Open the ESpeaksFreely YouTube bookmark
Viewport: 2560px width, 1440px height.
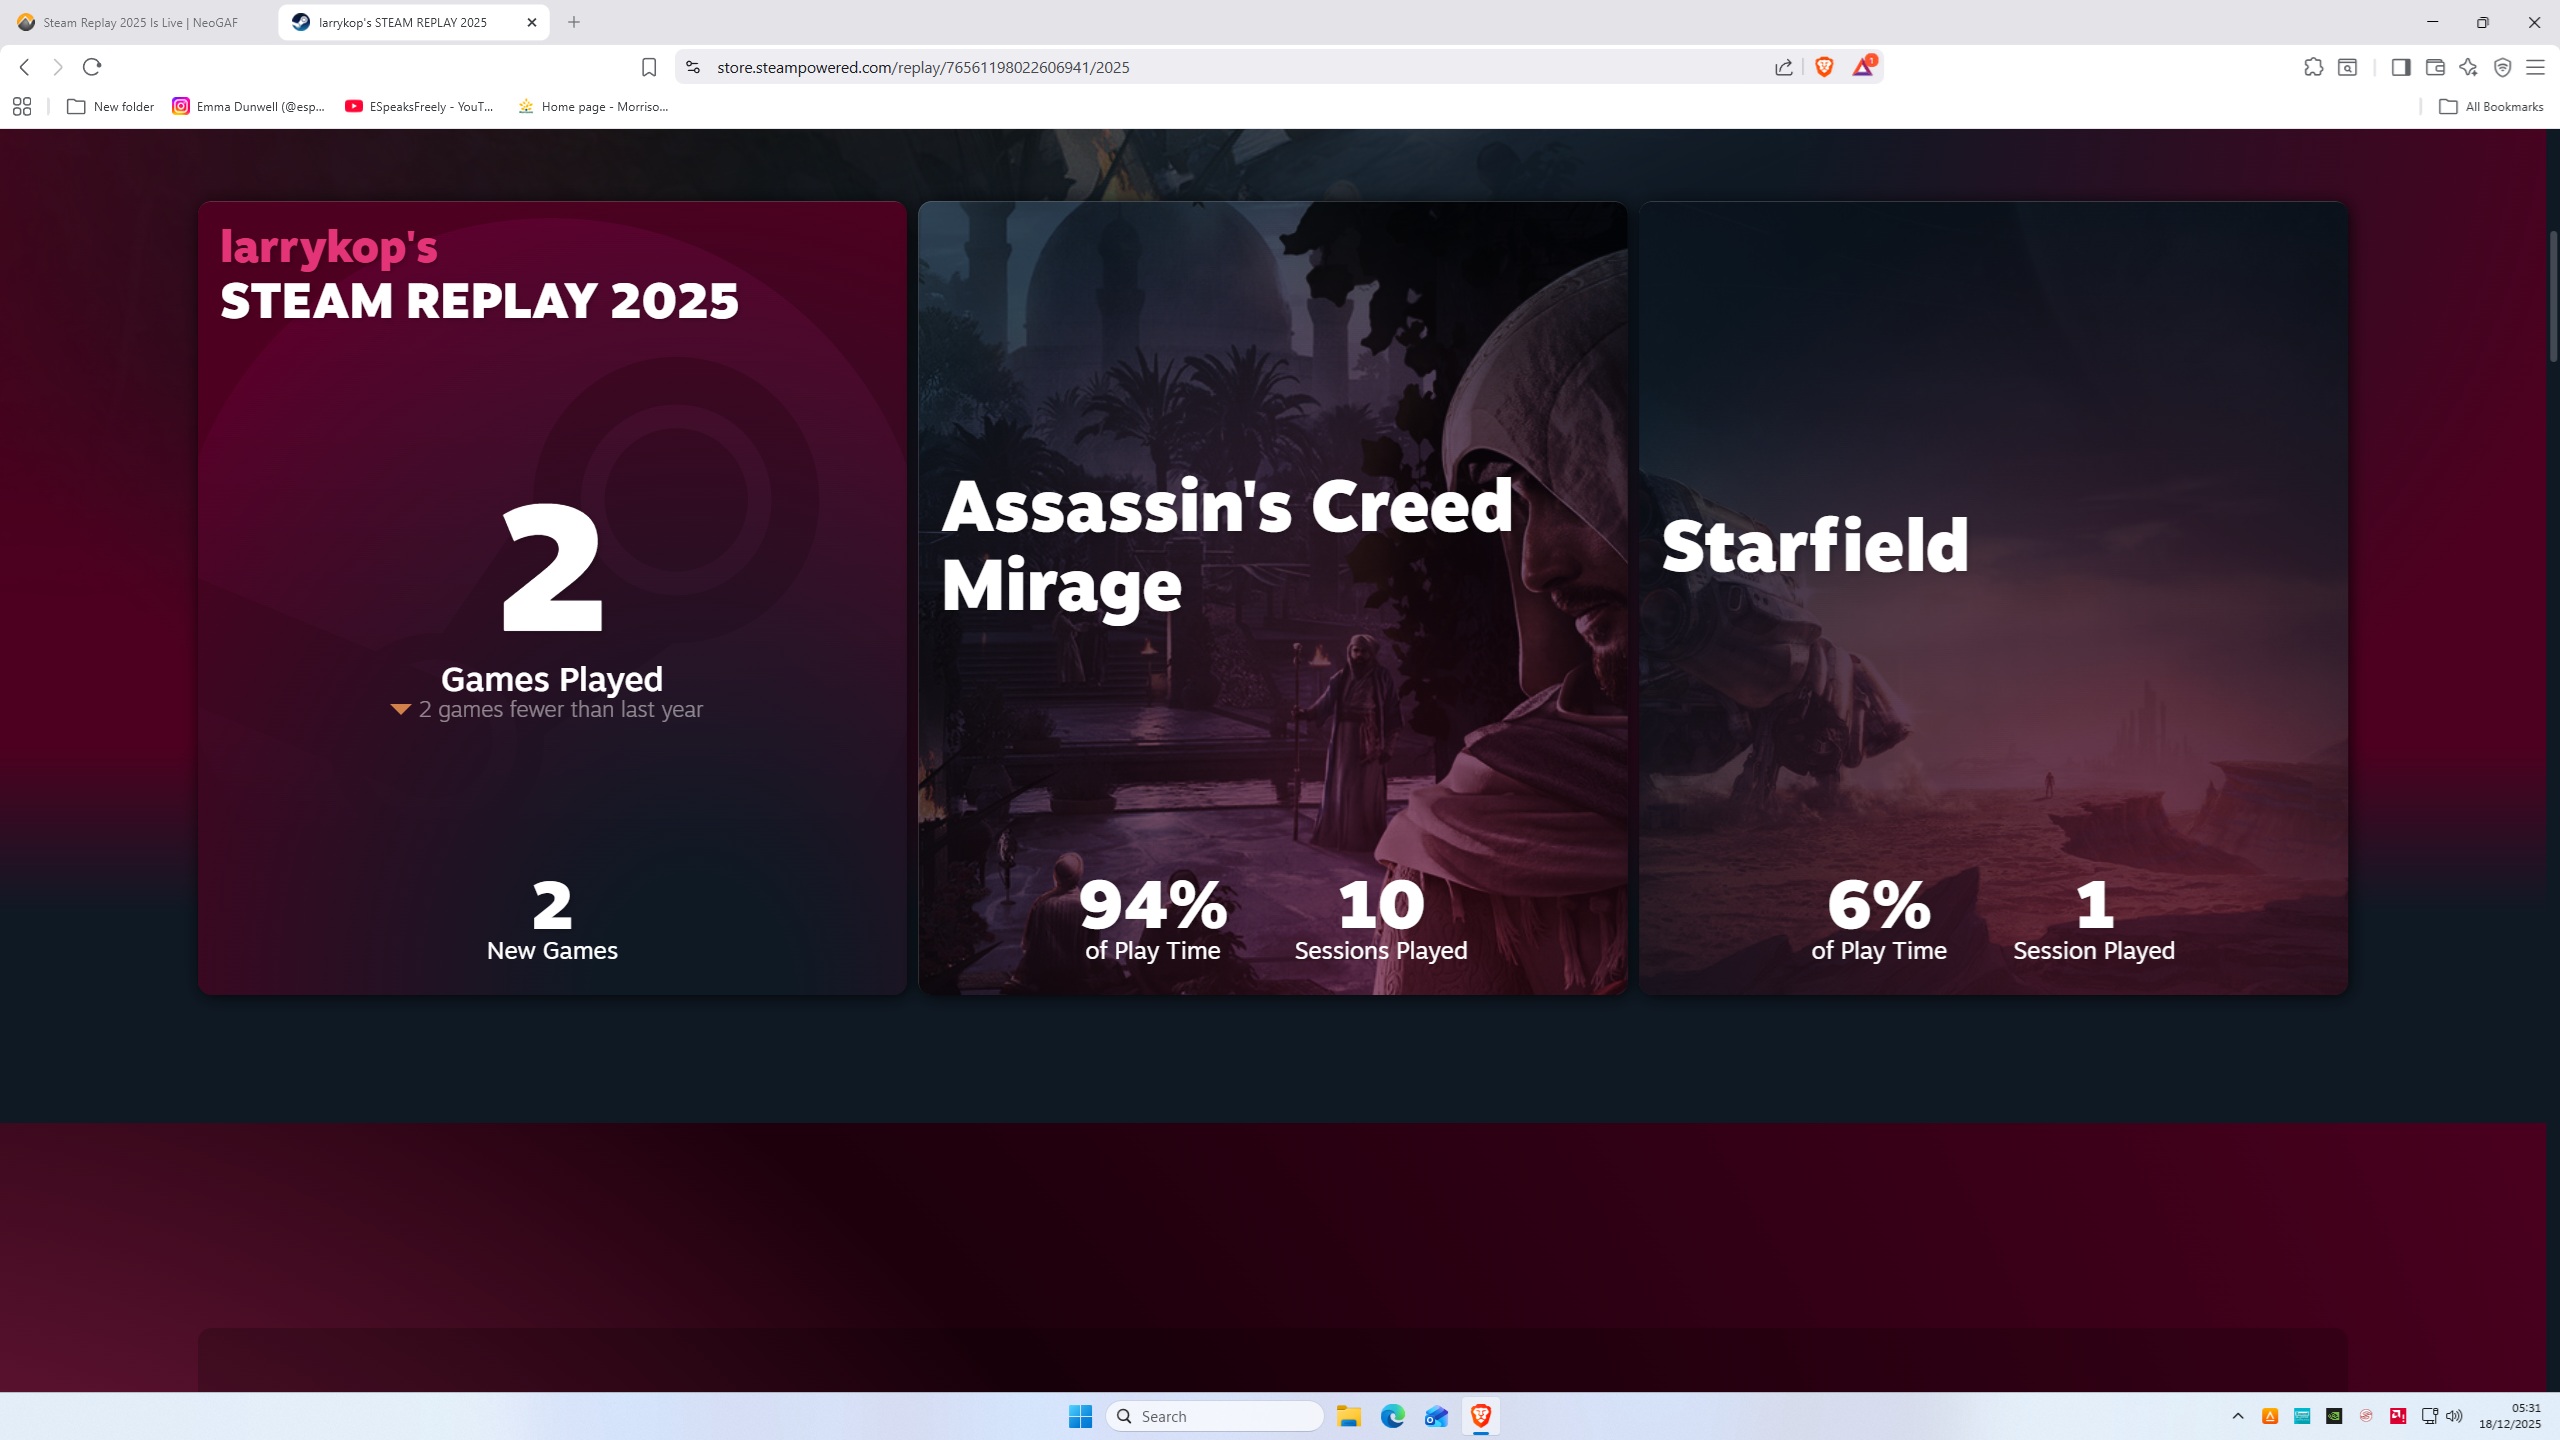(x=420, y=106)
